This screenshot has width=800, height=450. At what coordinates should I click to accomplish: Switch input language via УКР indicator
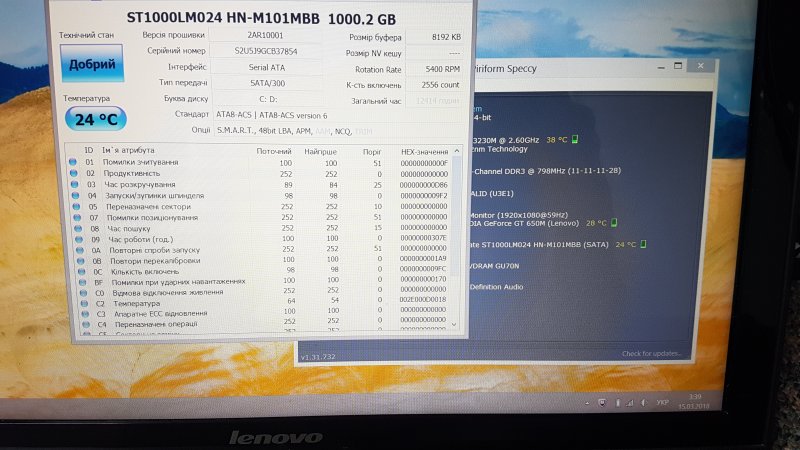click(x=661, y=402)
